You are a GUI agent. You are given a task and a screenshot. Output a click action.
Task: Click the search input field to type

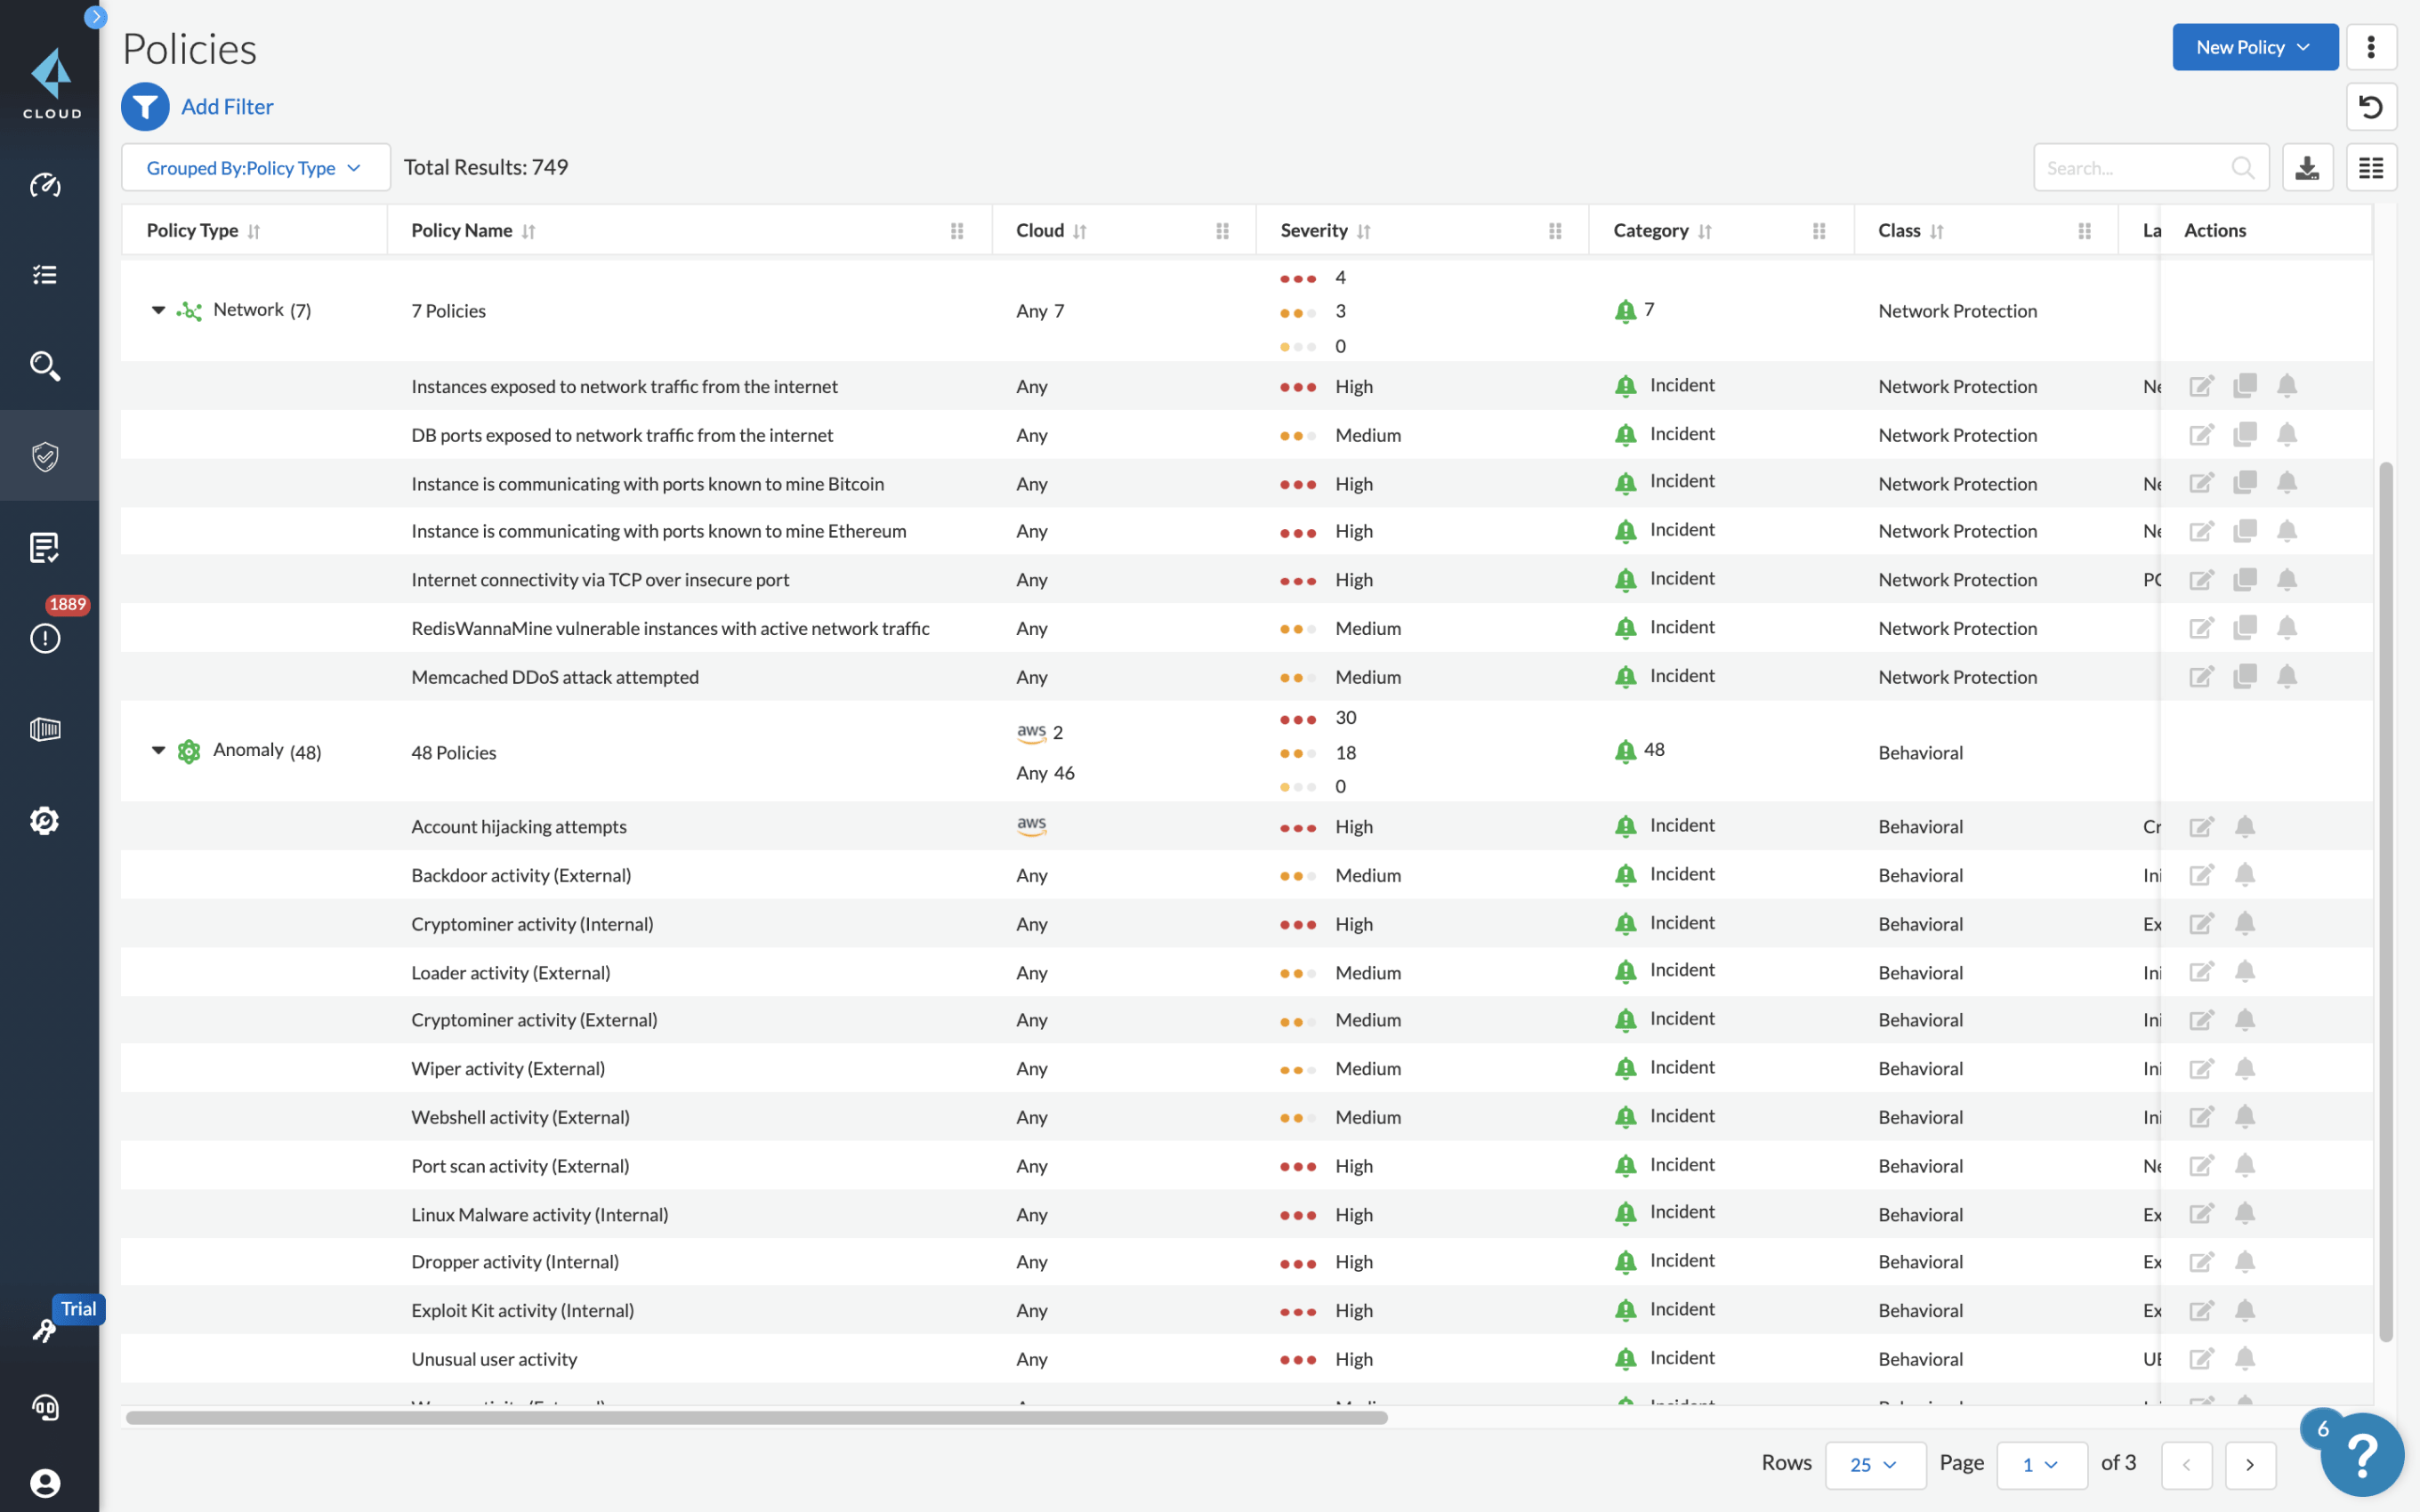pos(2134,169)
